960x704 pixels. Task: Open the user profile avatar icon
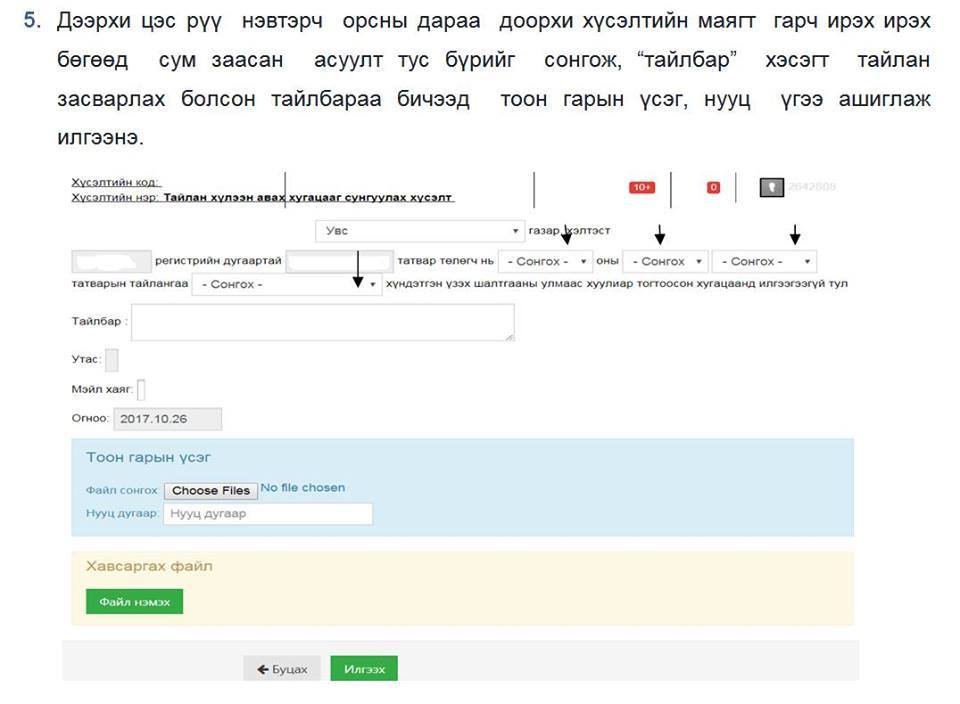point(771,187)
